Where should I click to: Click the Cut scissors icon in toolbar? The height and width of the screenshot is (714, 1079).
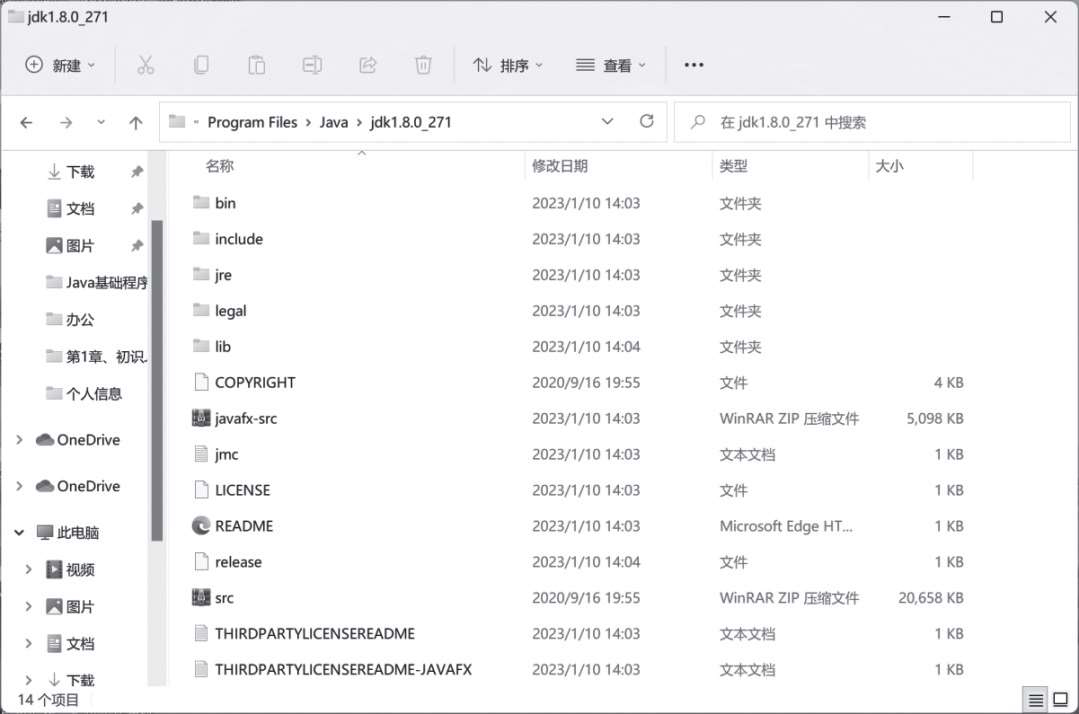(x=145, y=65)
